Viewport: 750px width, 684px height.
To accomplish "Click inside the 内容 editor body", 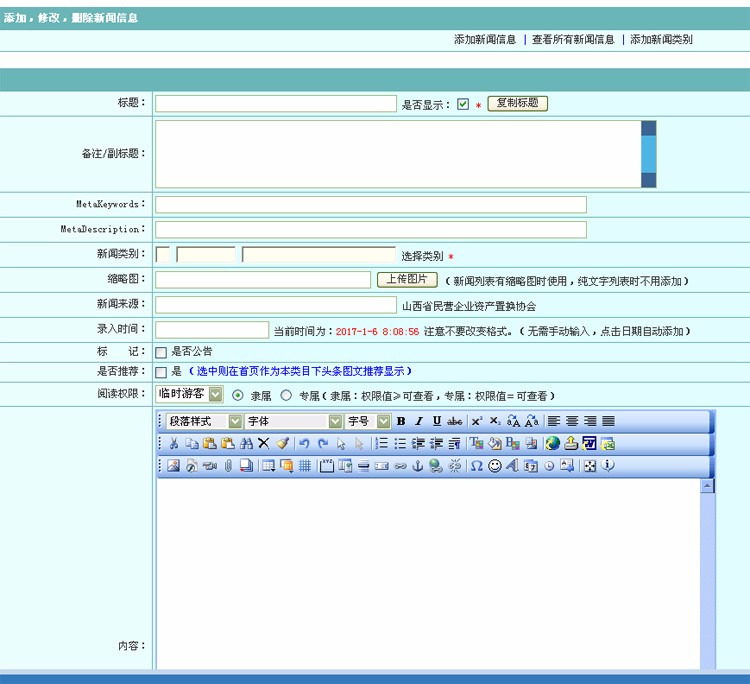I will pos(428,574).
